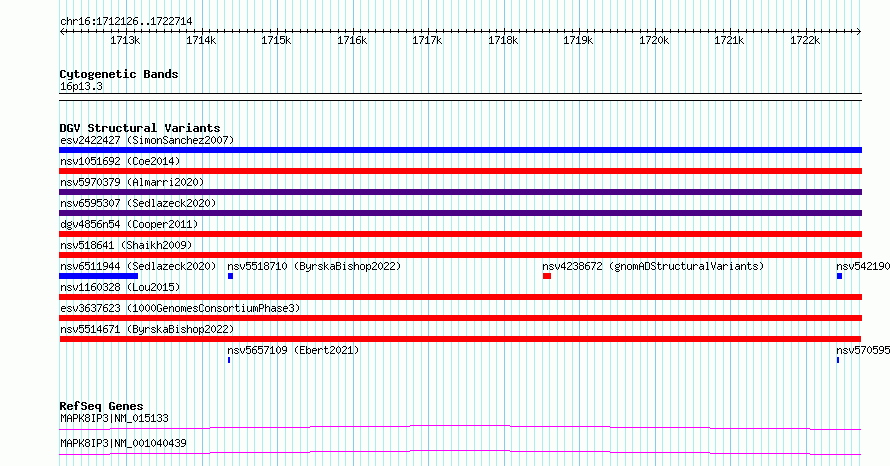Image resolution: width=890 pixels, height=466 pixels.
Task: Click the 1719k ruler position label
Action: click(578, 40)
